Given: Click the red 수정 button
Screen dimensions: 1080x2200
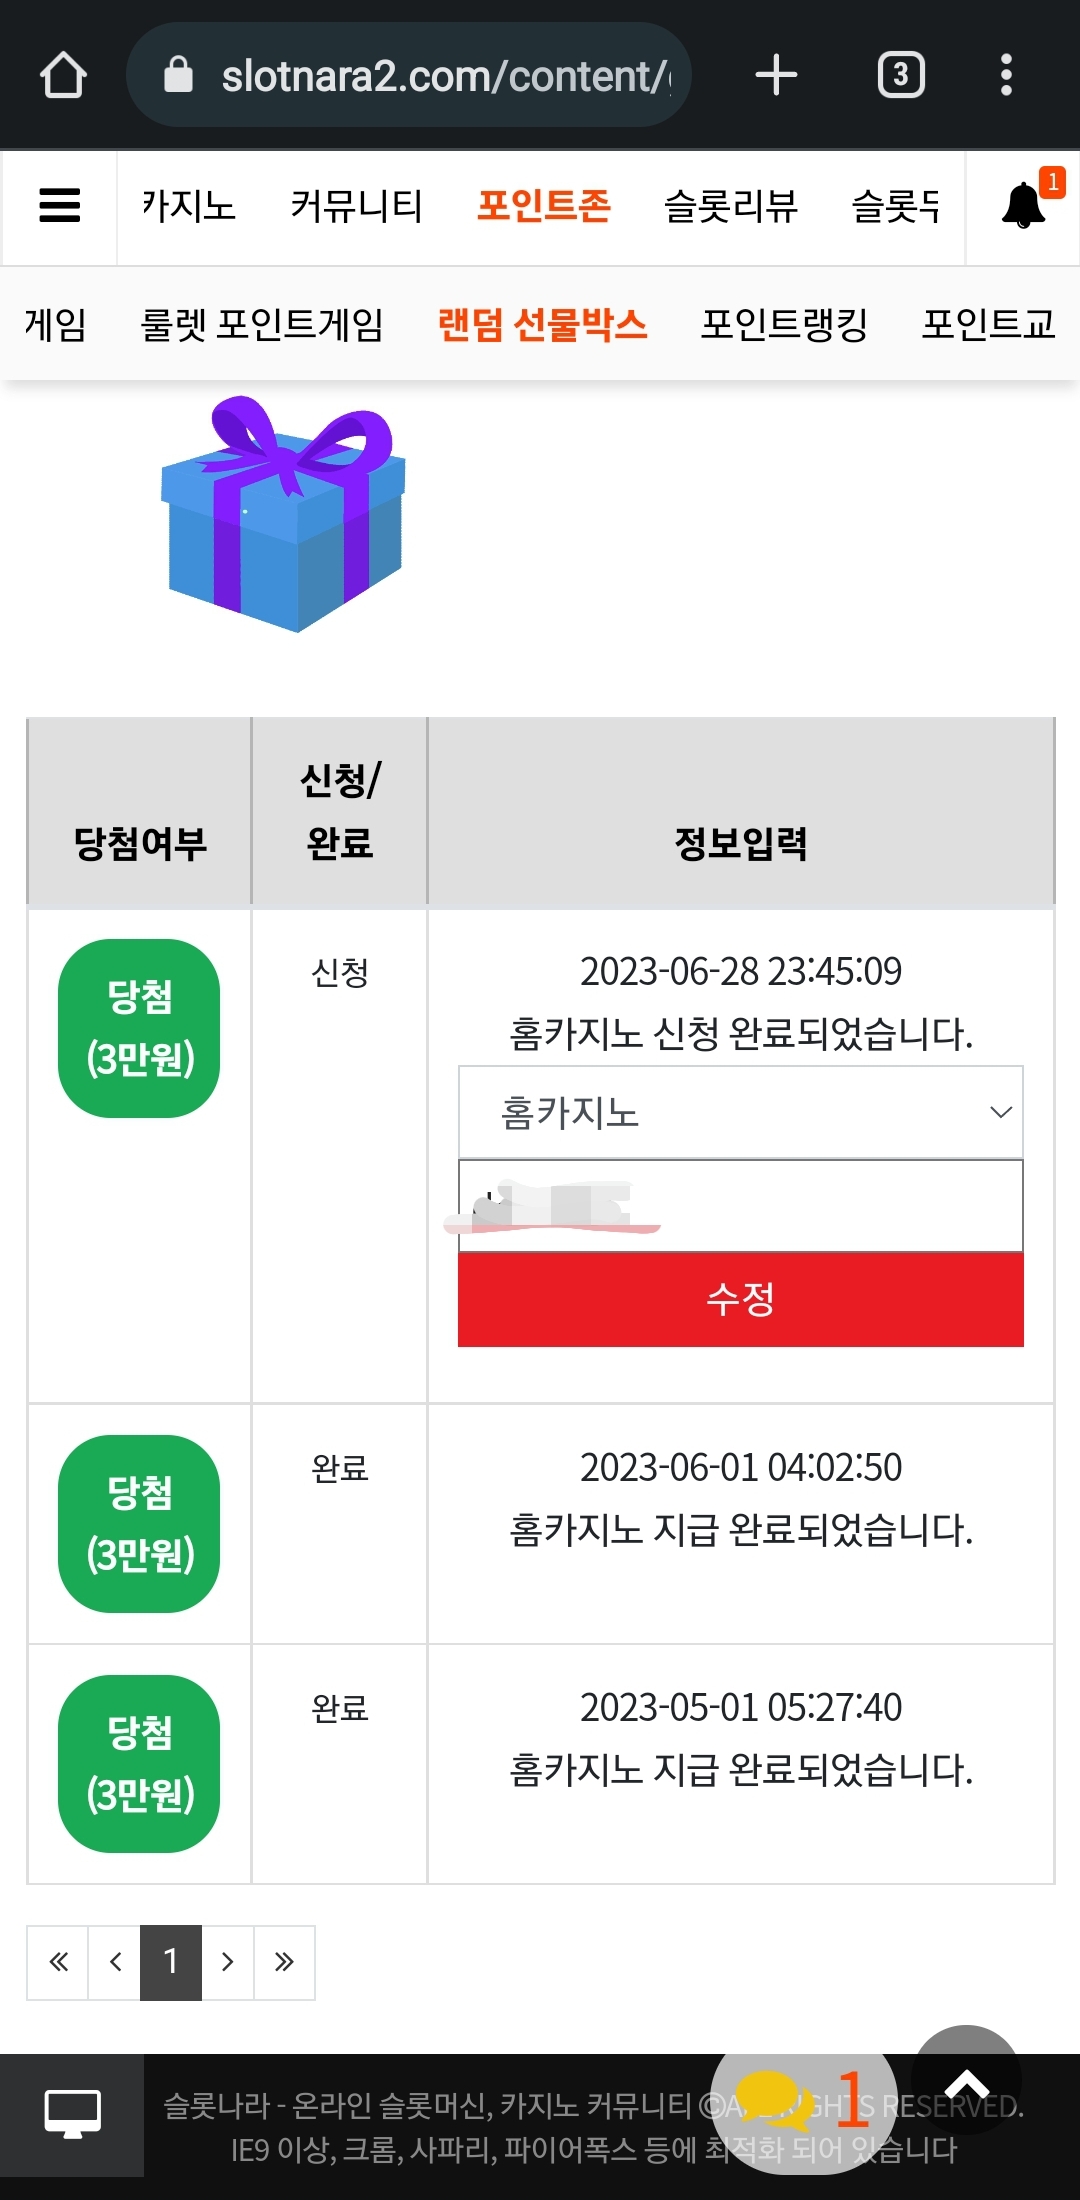Looking at the screenshot, I should pyautogui.click(x=740, y=1299).
